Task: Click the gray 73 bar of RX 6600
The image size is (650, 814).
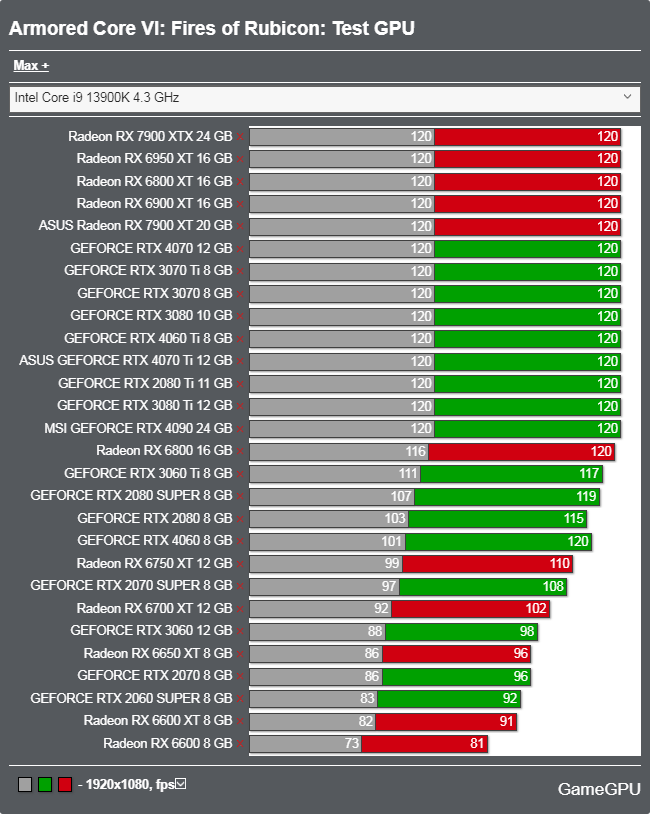Action: (x=306, y=744)
